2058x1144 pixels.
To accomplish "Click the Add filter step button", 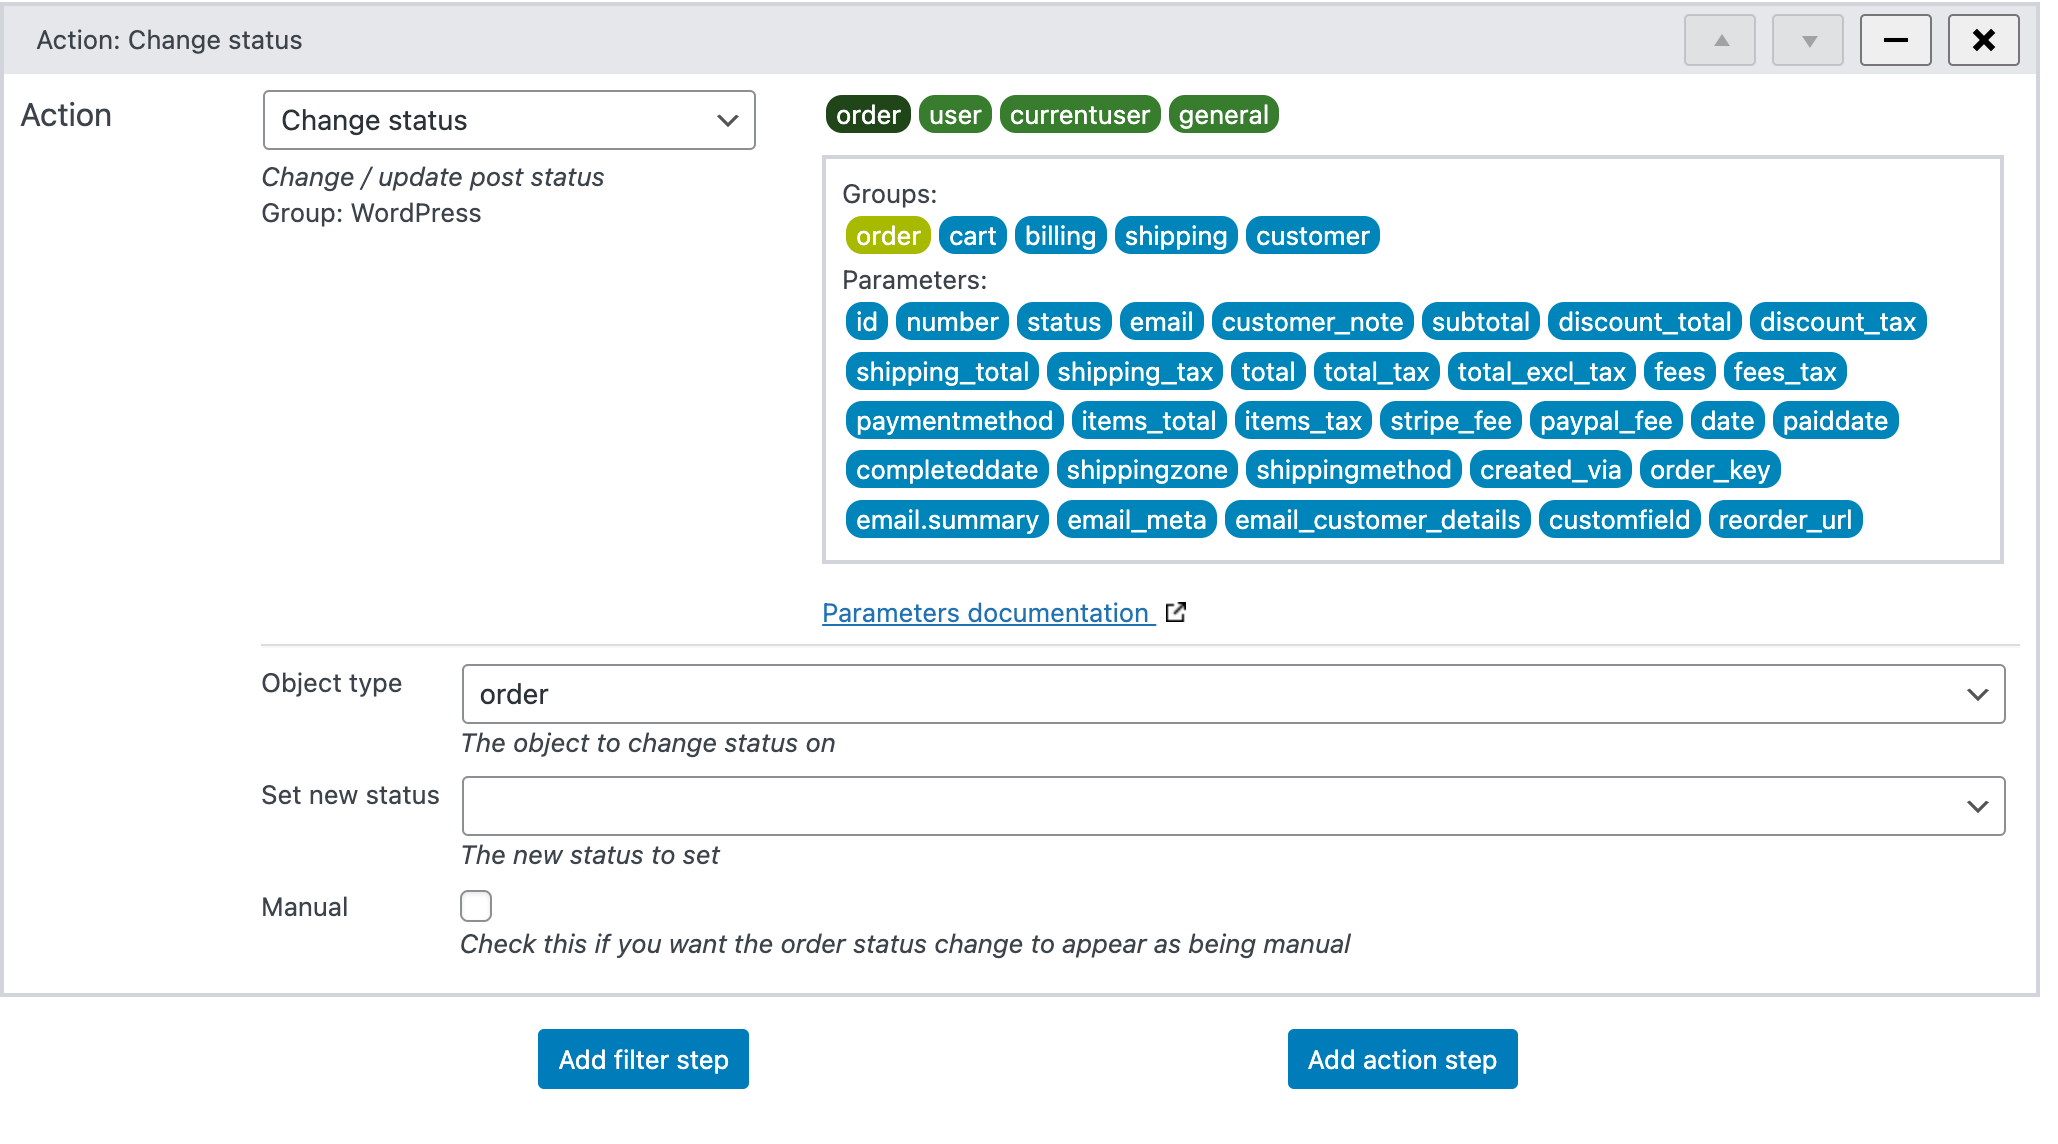I will point(642,1058).
